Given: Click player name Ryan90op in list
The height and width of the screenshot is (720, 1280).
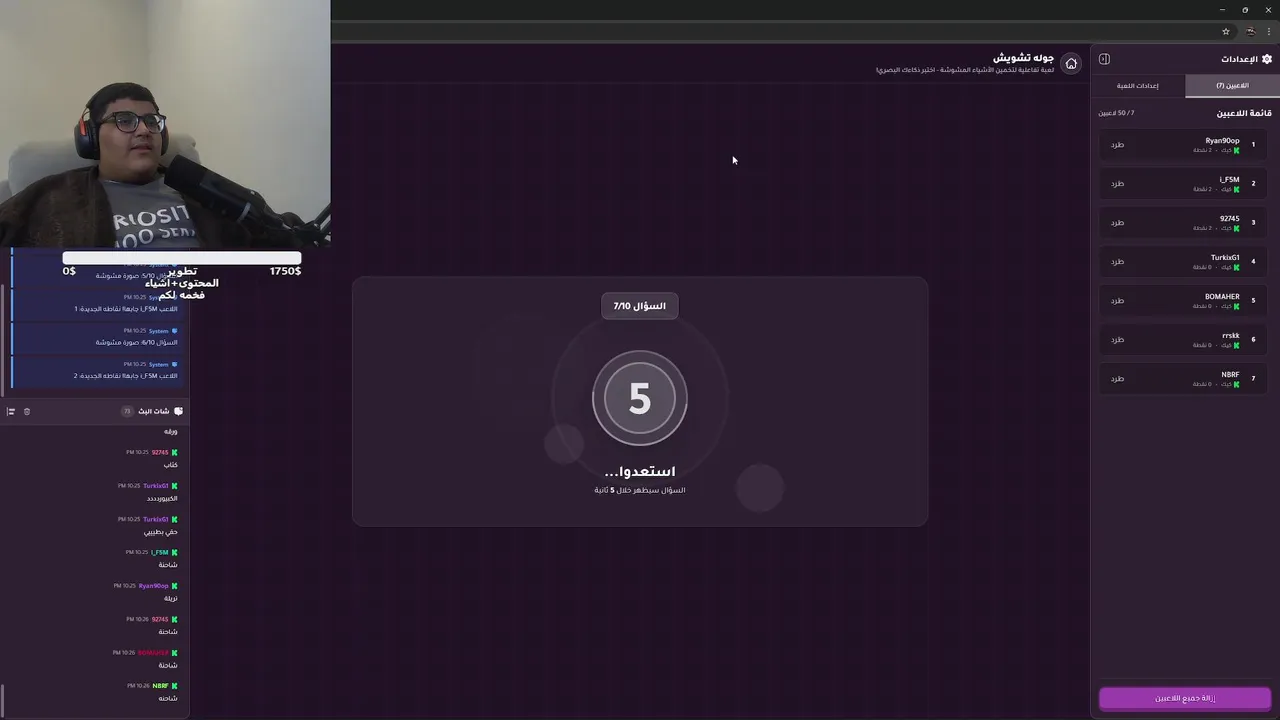Looking at the screenshot, I should 1222,141.
